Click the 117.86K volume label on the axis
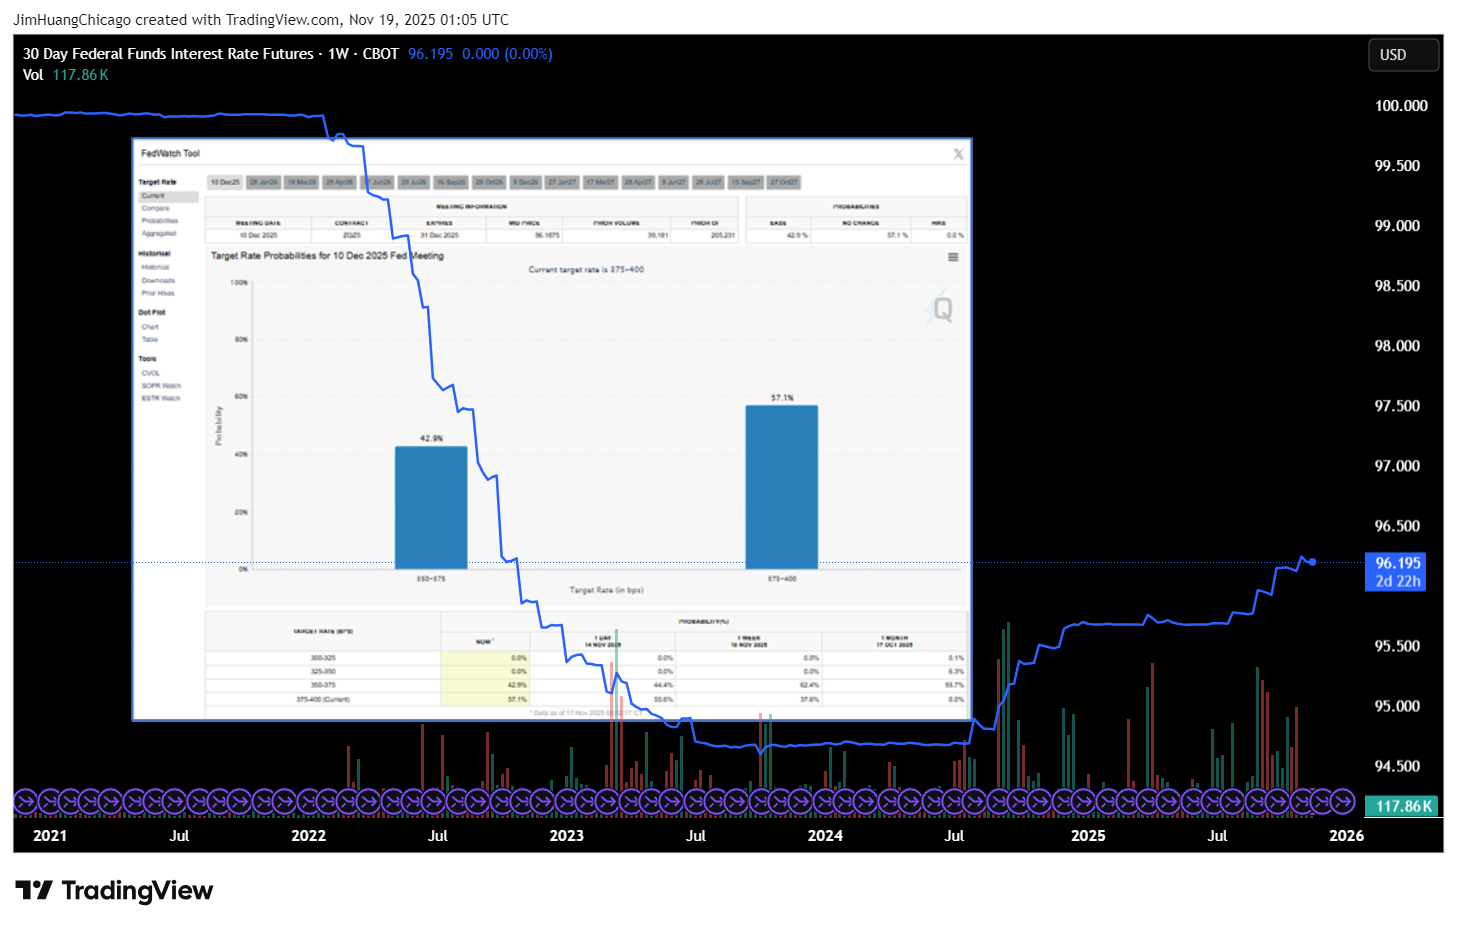1457x928 pixels. coord(1403,806)
